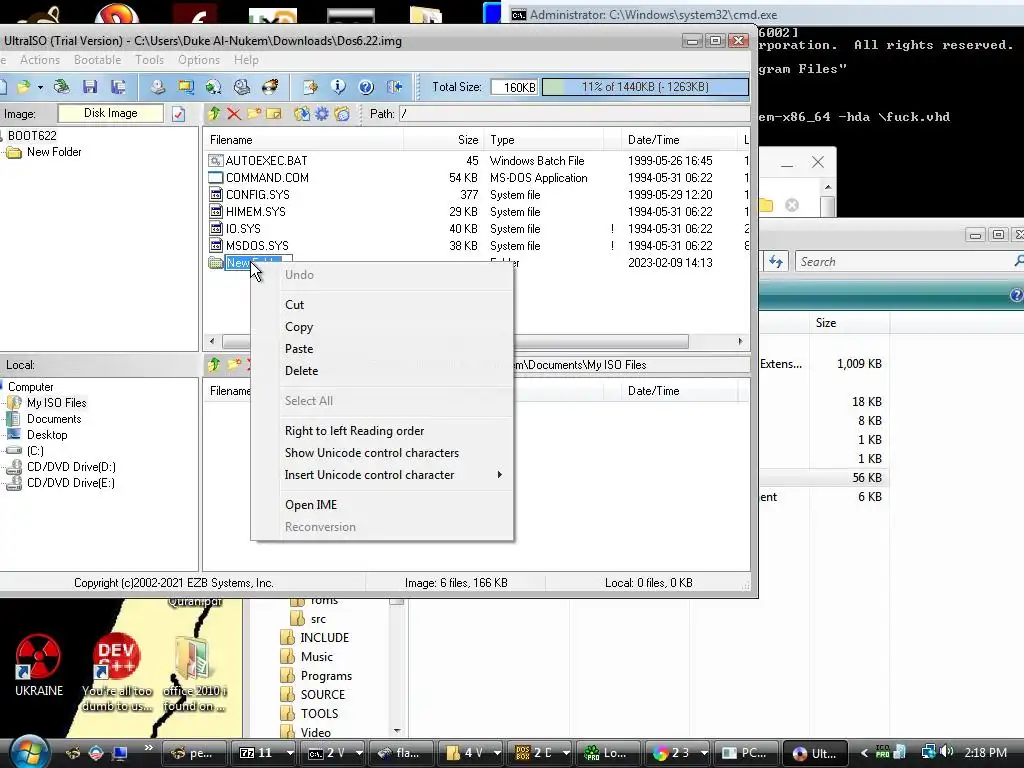Select CD/DVD Drive(D:) in the Local tree
Image resolution: width=1024 pixels, height=768 pixels.
click(x=71, y=466)
